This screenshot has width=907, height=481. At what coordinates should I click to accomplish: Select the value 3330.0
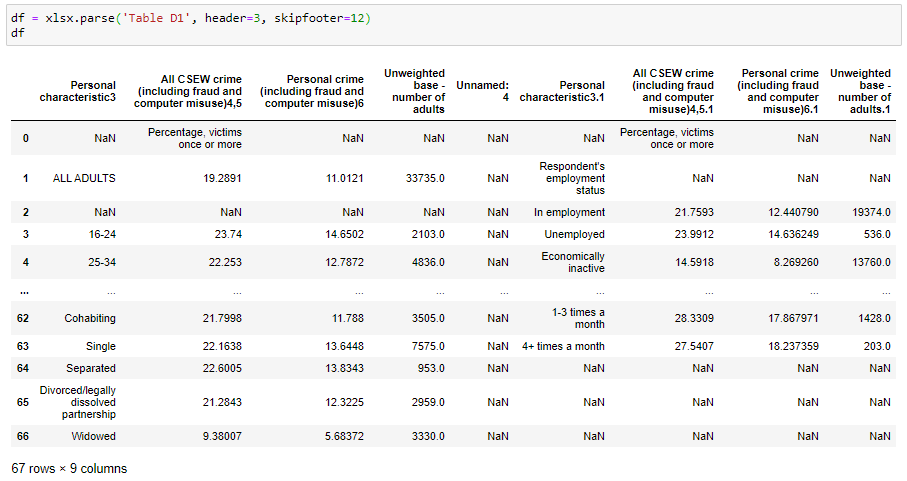(x=428, y=436)
